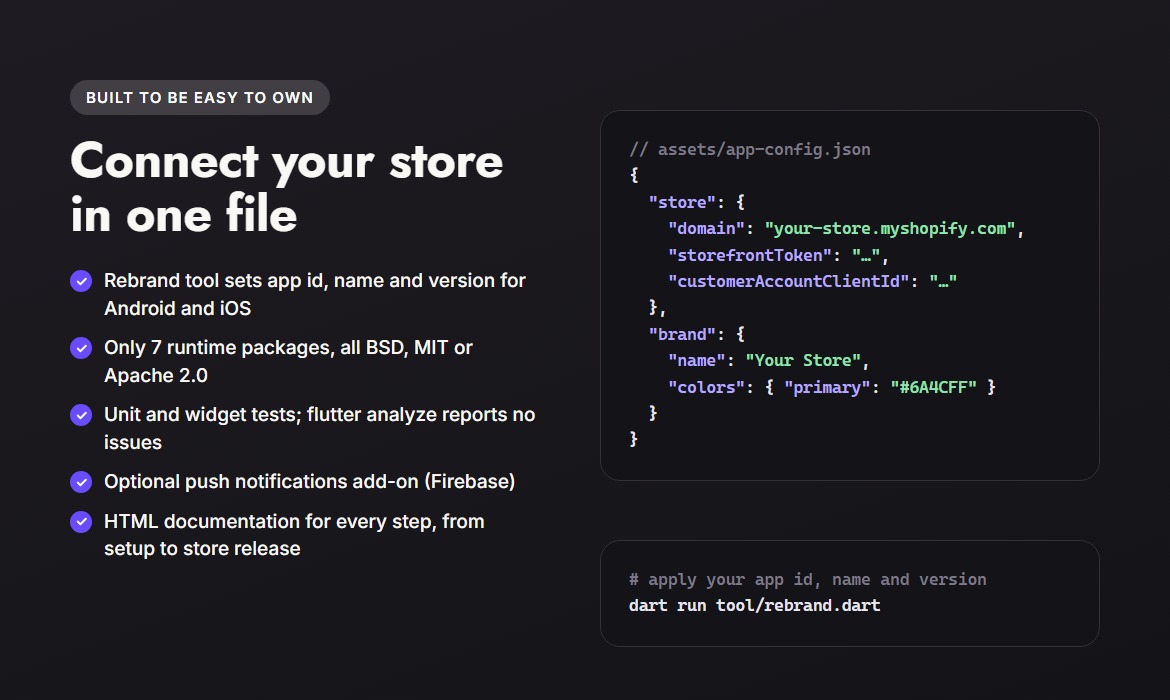Select the text 'Rebrand tool sets app id, name and version'
Image resolution: width=1170 pixels, height=700 pixels.
point(299,281)
